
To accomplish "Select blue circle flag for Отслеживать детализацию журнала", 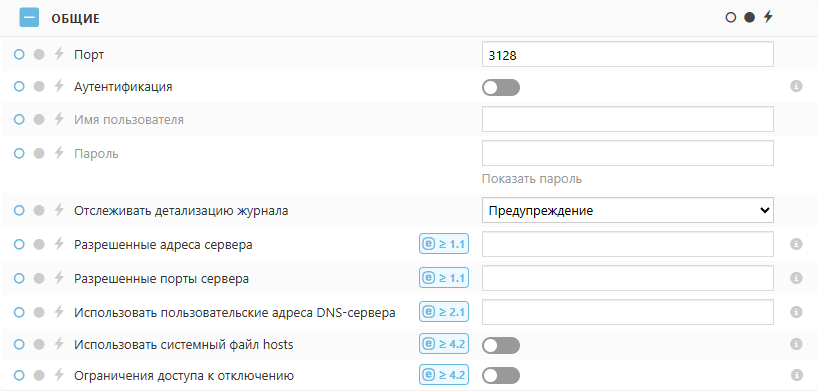I will [19, 211].
